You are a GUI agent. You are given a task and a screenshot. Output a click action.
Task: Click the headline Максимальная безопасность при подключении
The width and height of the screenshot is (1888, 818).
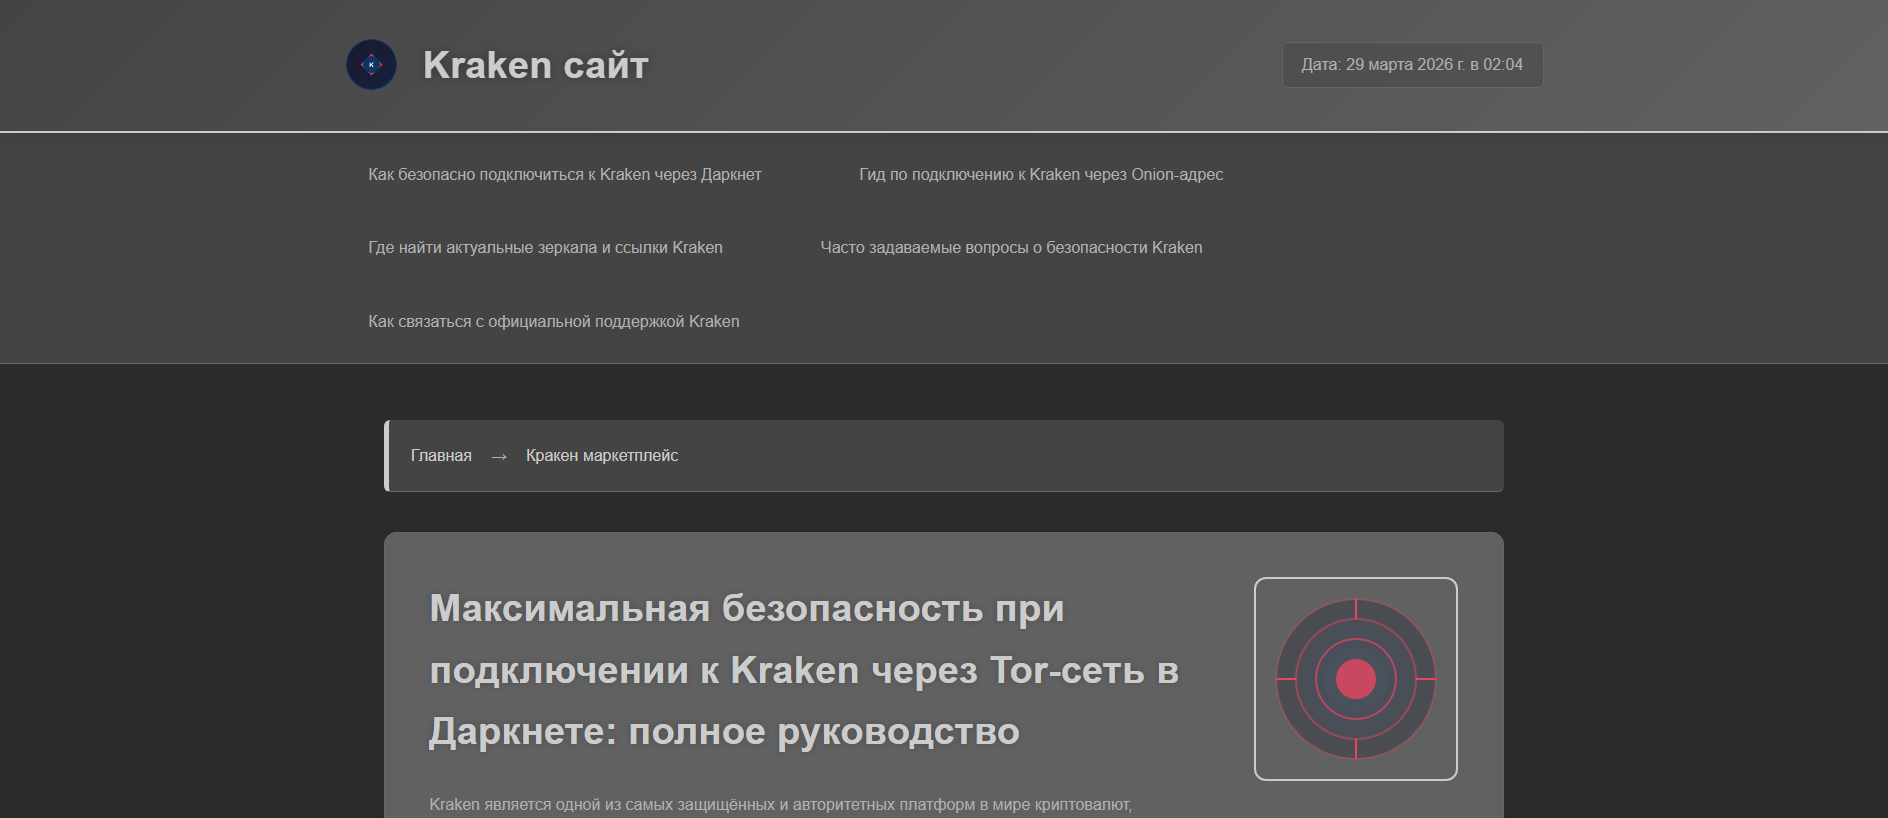(x=804, y=670)
